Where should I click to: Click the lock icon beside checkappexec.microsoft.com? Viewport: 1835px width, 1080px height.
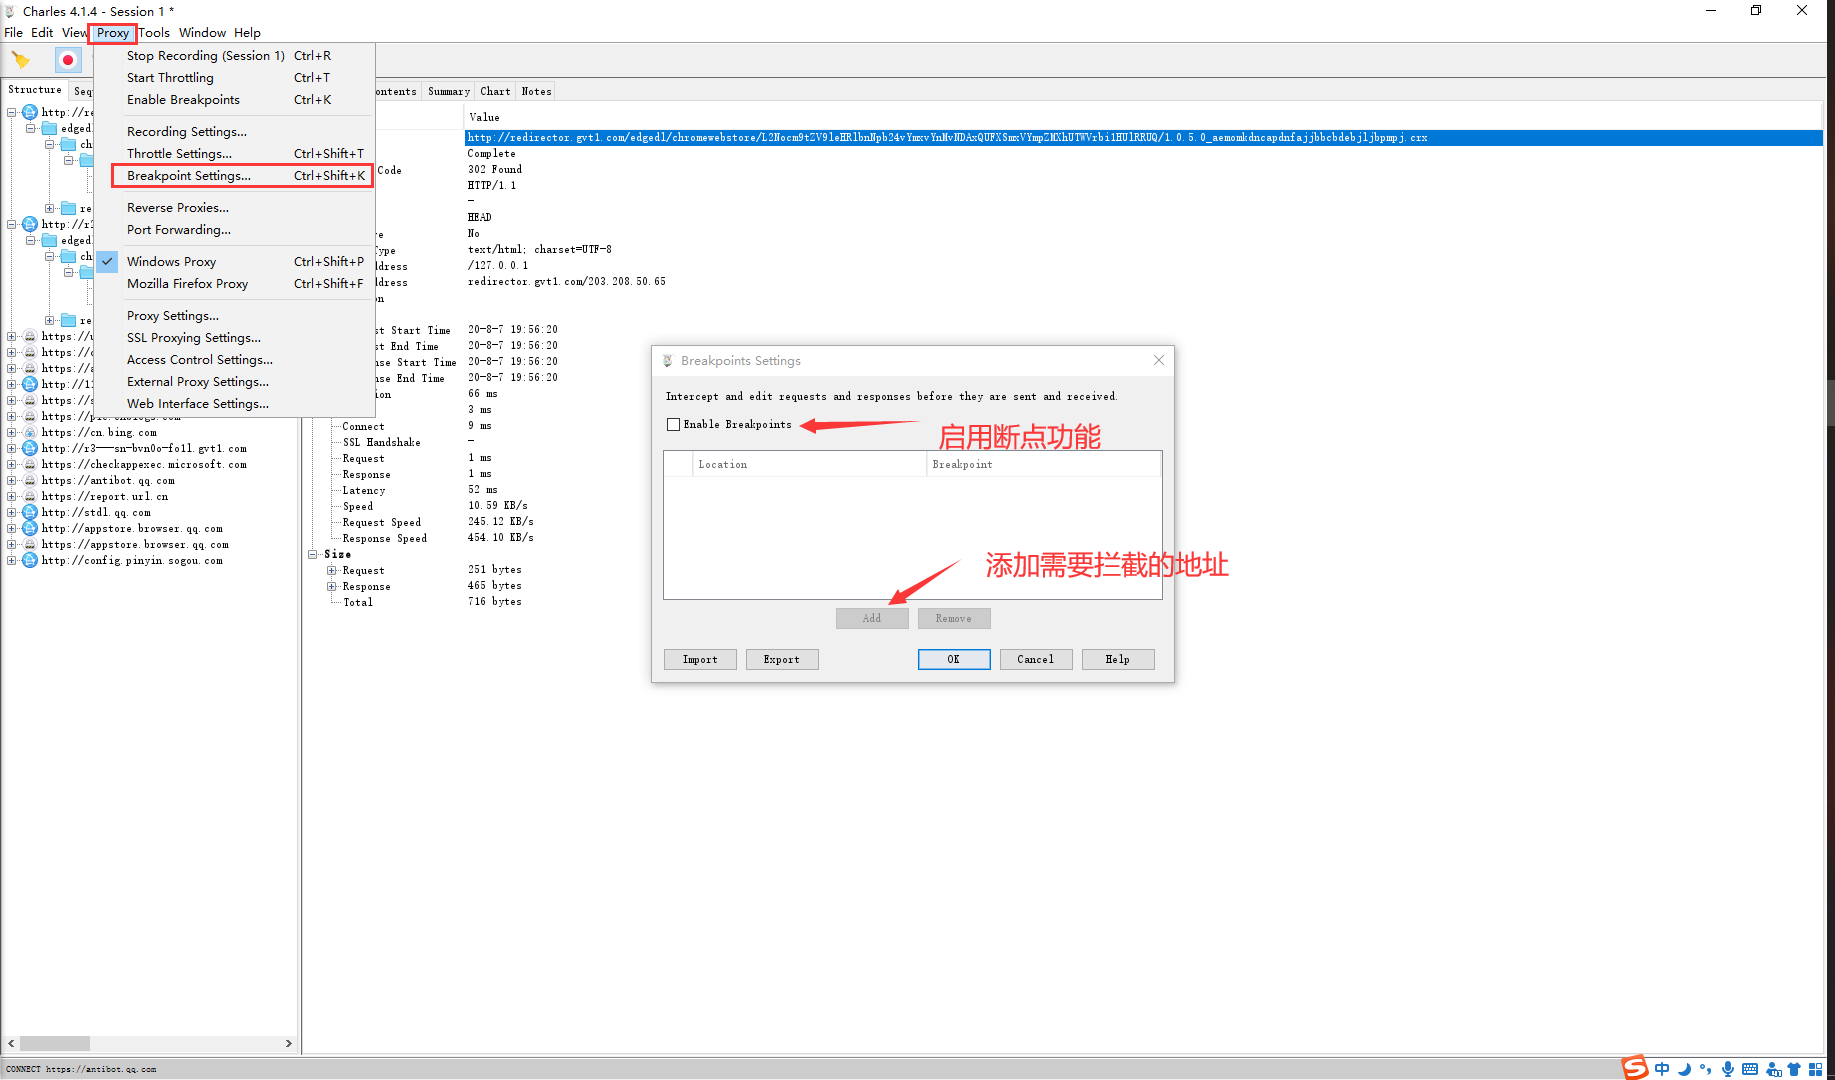point(30,465)
